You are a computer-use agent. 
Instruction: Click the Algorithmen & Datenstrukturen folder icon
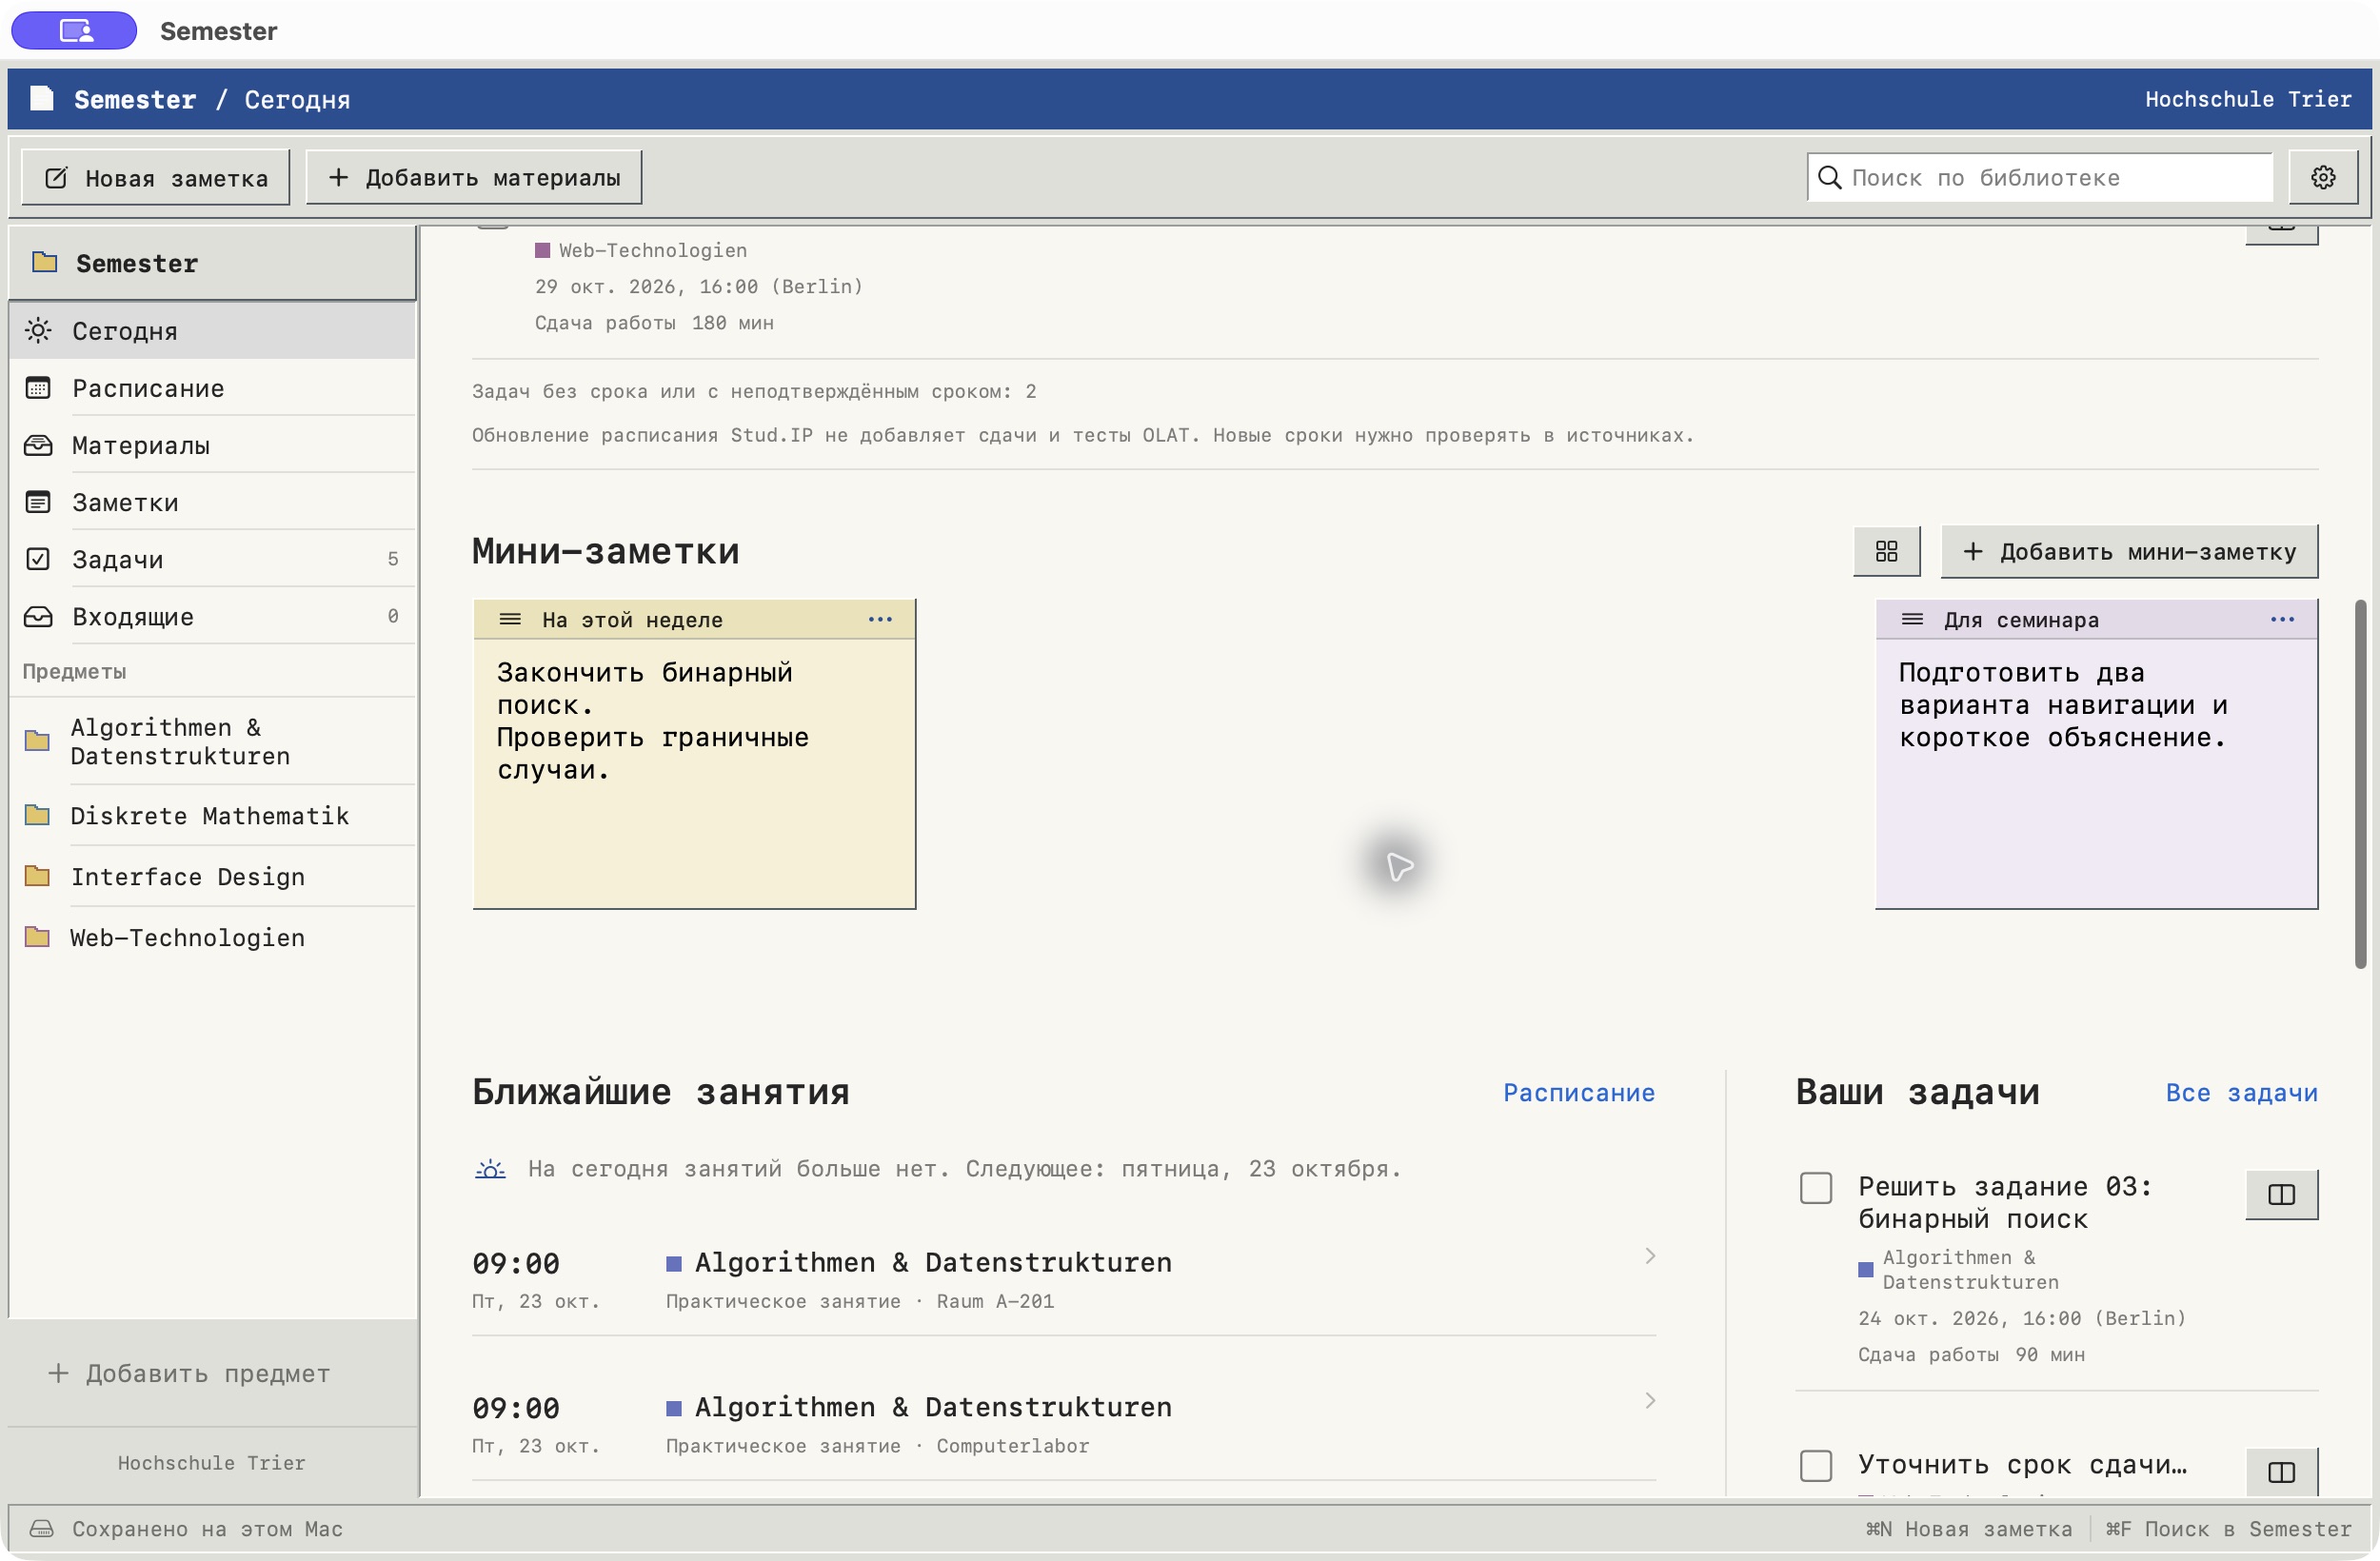(37, 740)
